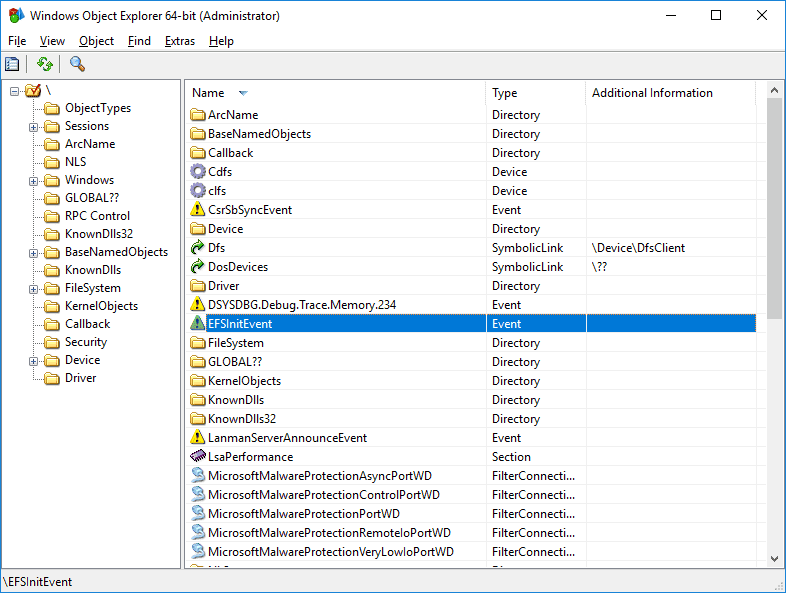This screenshot has height=593, width=786.
Task: Select GLOBAL?? in the tree
Action: coord(92,198)
